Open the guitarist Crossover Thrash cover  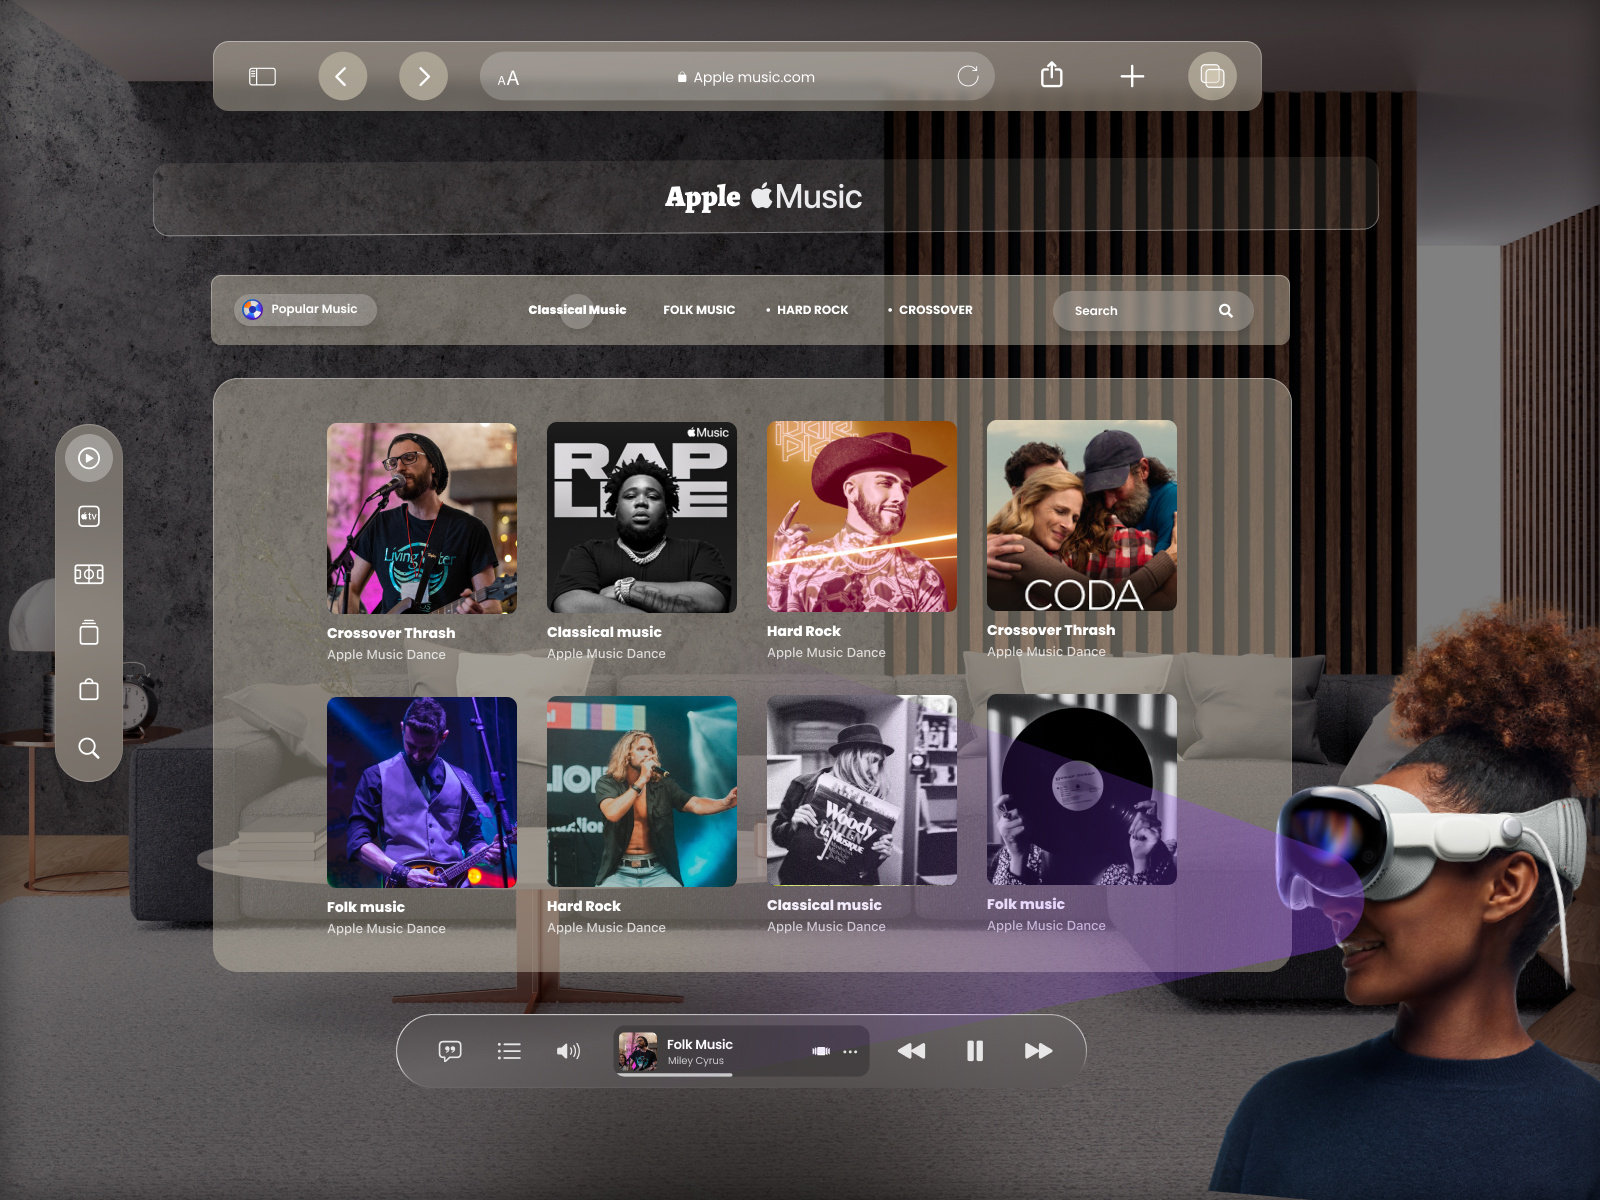pos(422,518)
